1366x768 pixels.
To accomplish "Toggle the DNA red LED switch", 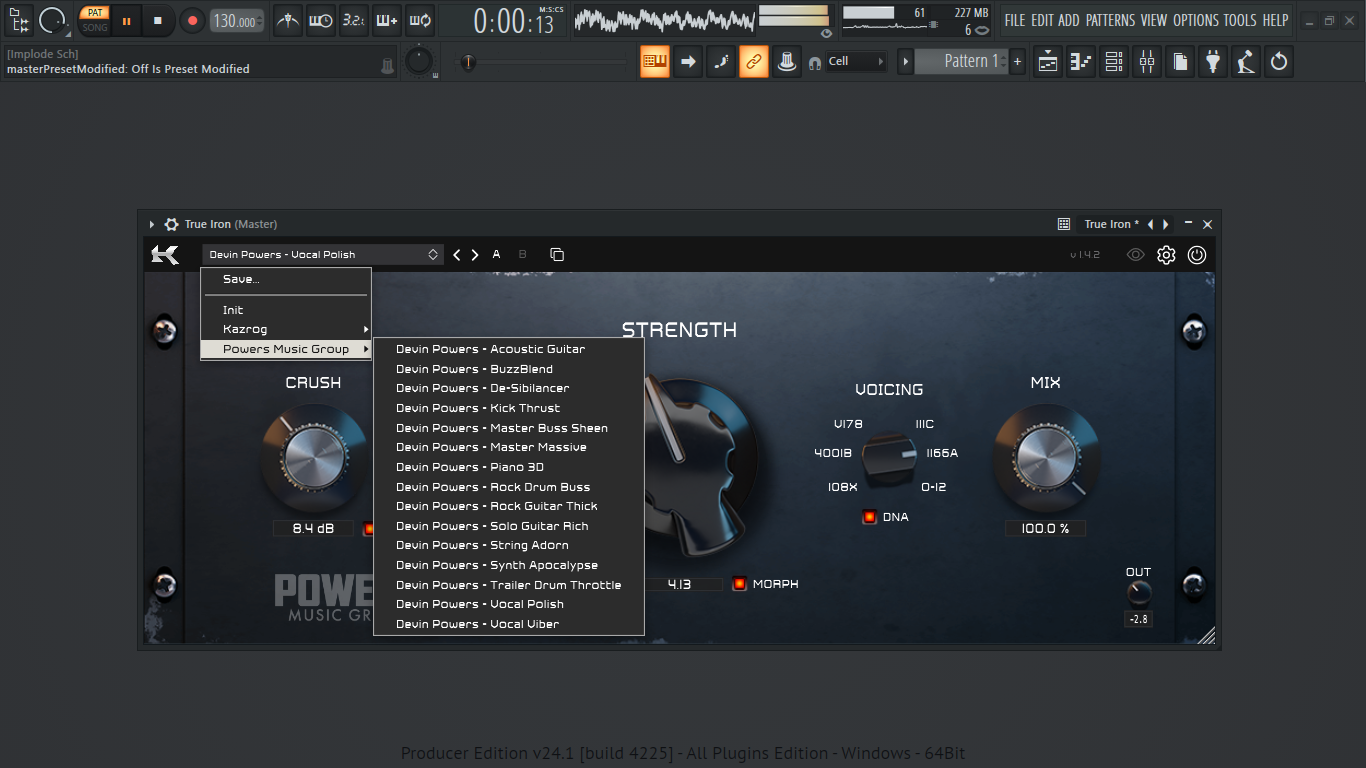I will [869, 517].
